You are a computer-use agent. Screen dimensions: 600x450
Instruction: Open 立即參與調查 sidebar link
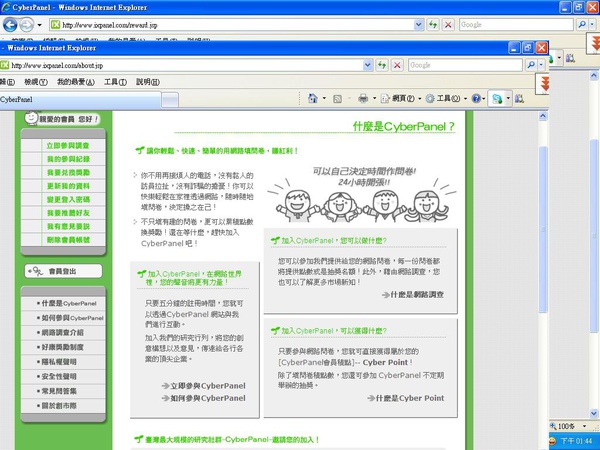point(68,145)
